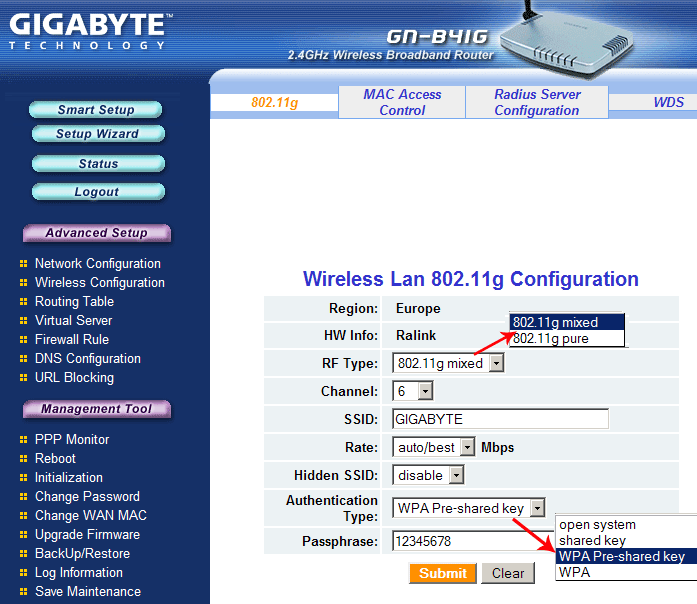Click the Ralink HW Info value
Image resolution: width=697 pixels, height=604 pixels.
(416, 335)
